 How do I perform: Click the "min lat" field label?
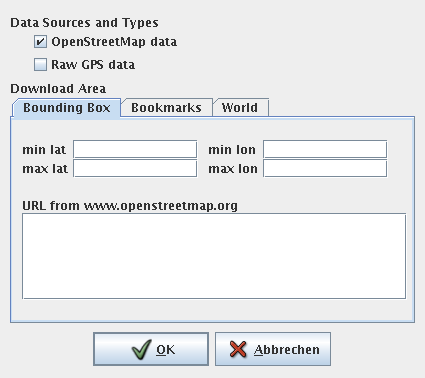click(44, 150)
